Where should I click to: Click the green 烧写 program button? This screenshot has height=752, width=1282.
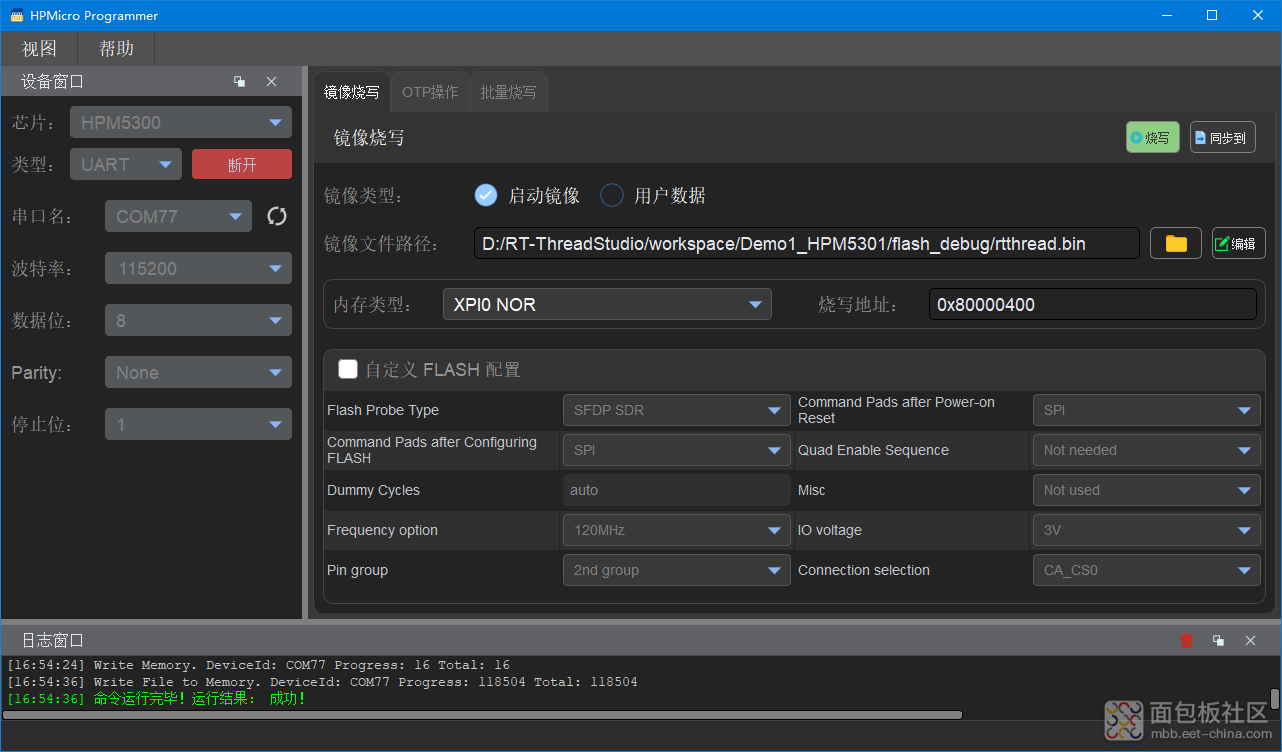[x=1153, y=138]
